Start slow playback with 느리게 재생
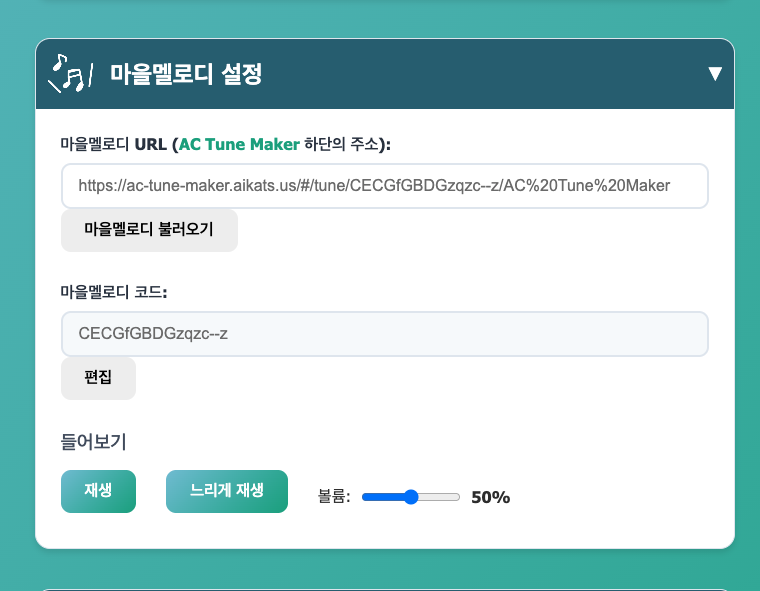Image resolution: width=760 pixels, height=591 pixels. click(226, 491)
